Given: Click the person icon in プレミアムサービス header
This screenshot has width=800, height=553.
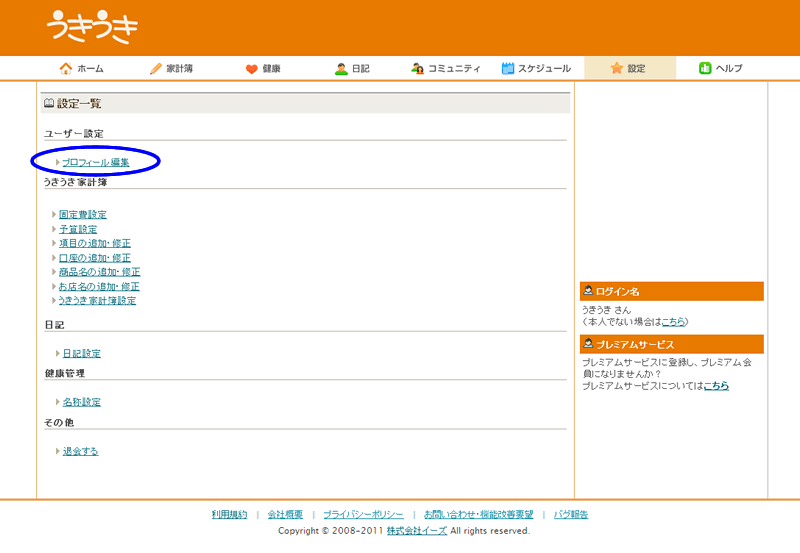Looking at the screenshot, I should click(588, 343).
